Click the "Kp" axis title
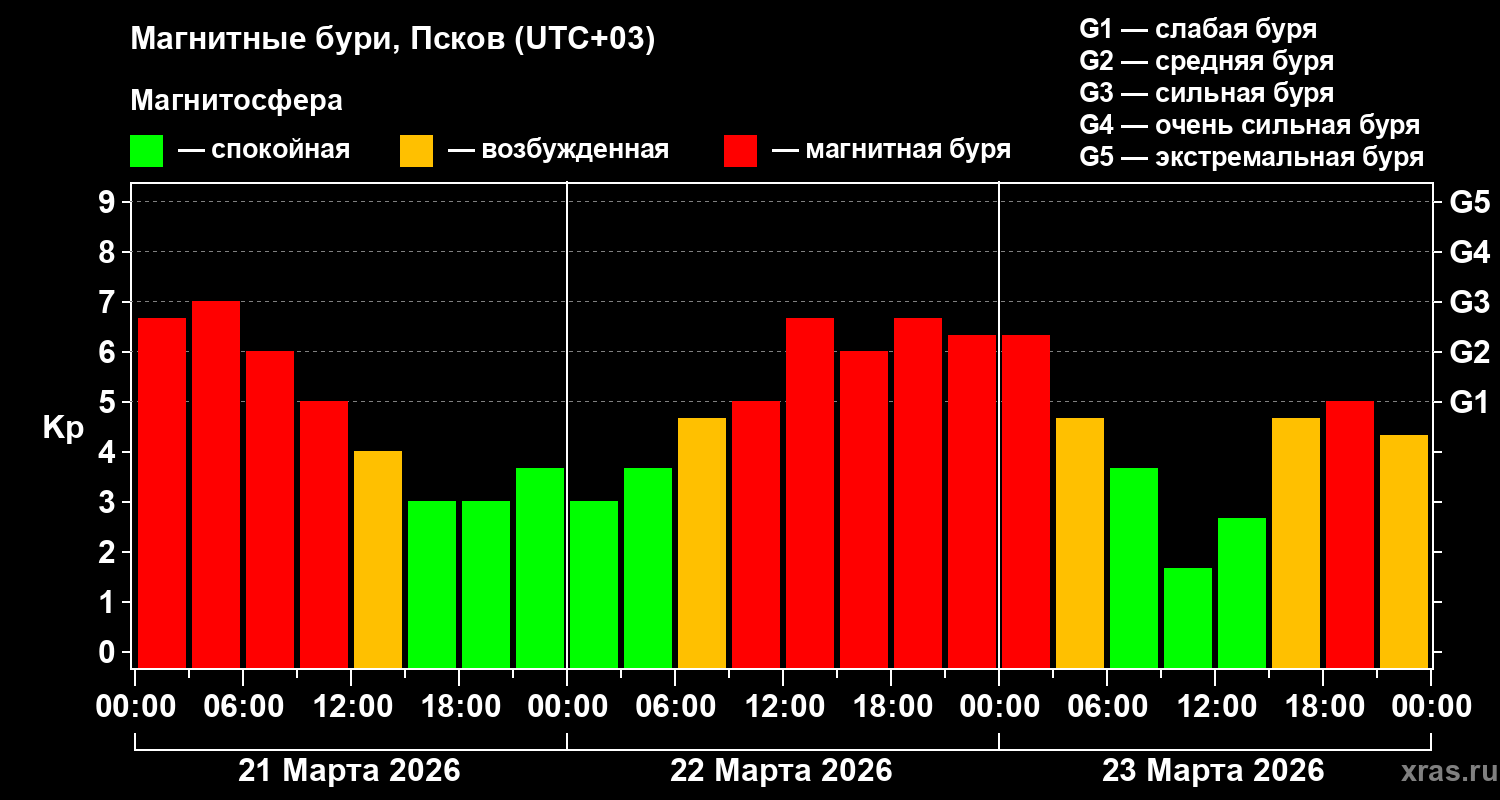Viewport: 1500px width, 800px height. pyautogui.click(x=63, y=427)
